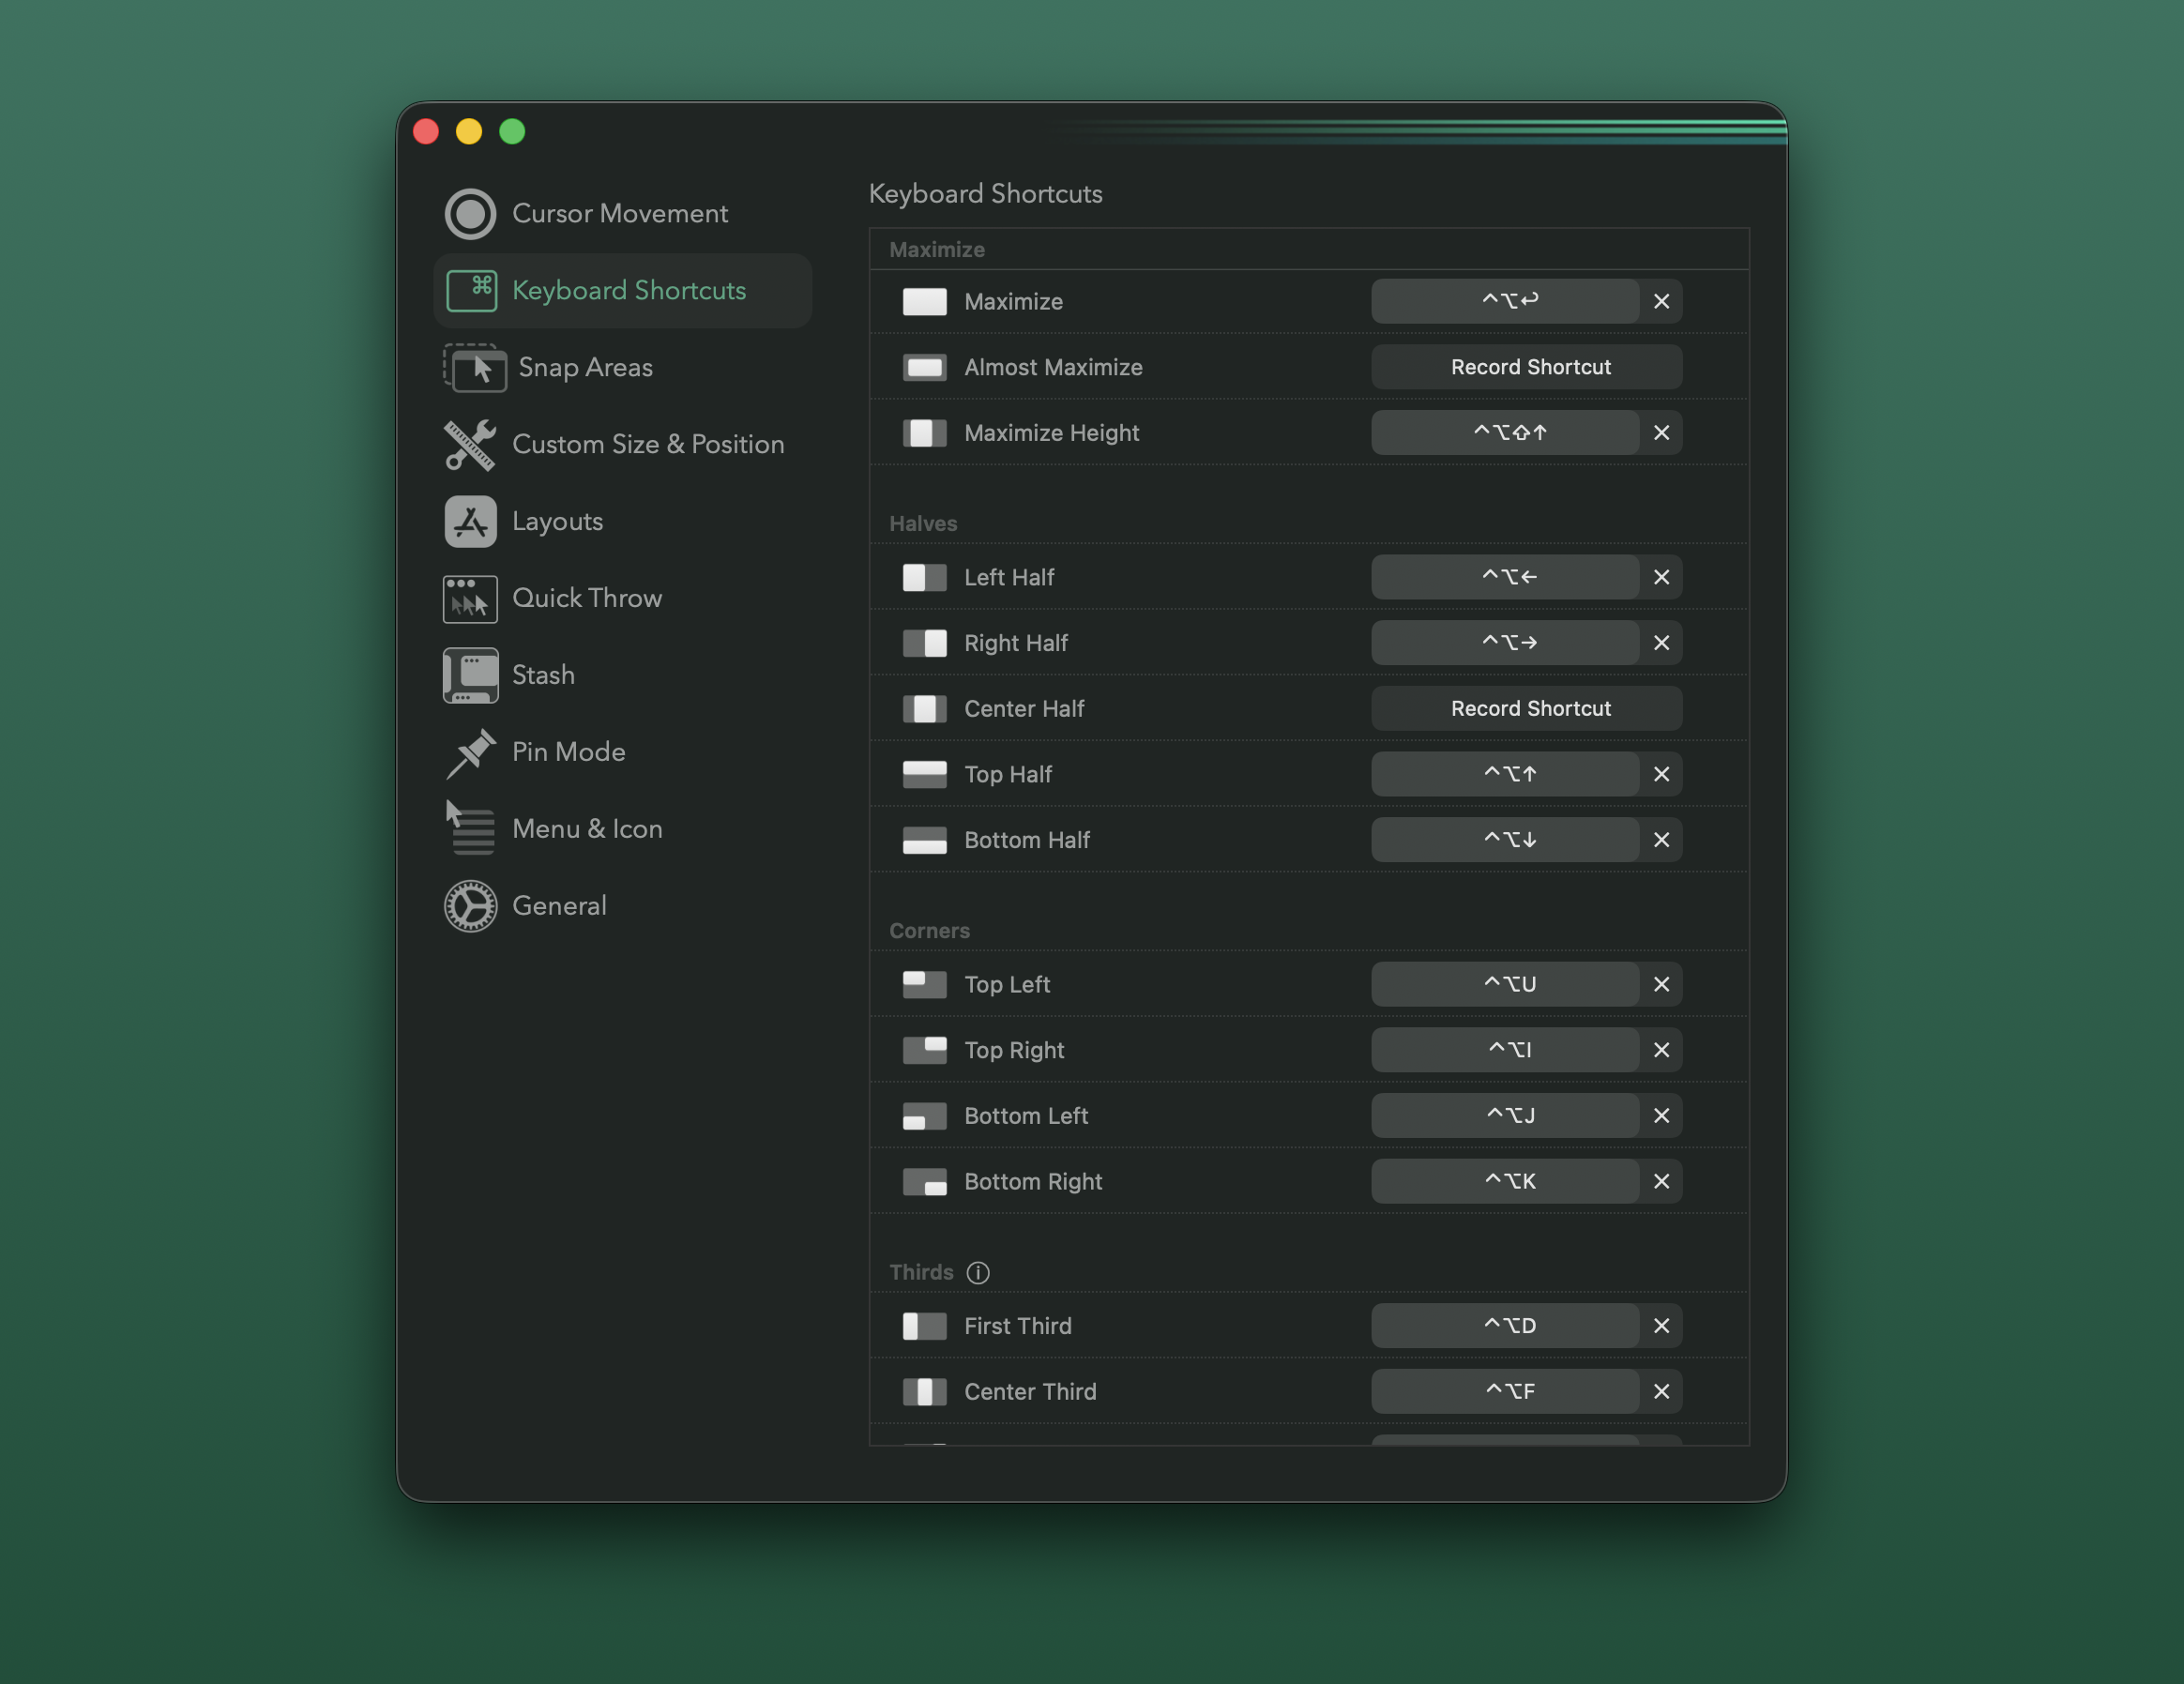2184x1684 pixels.
Task: Open the Pin Mode section label
Action: coord(568,753)
